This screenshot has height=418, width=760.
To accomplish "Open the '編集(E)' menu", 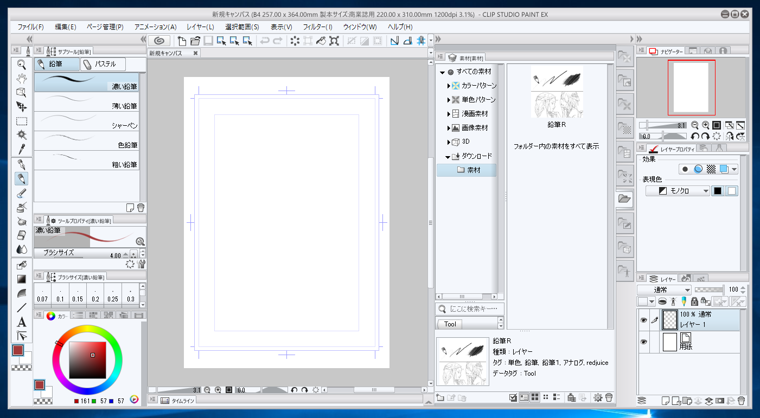I will point(65,27).
